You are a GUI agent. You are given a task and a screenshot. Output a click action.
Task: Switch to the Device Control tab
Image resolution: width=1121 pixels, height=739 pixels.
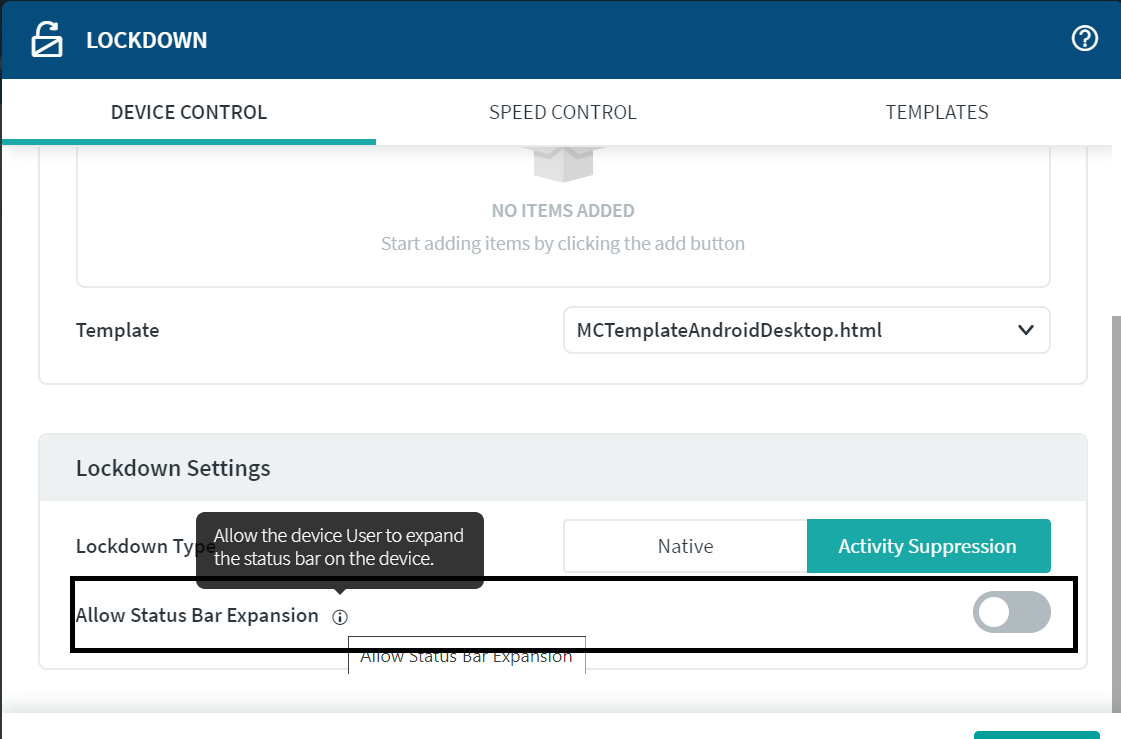click(x=189, y=112)
